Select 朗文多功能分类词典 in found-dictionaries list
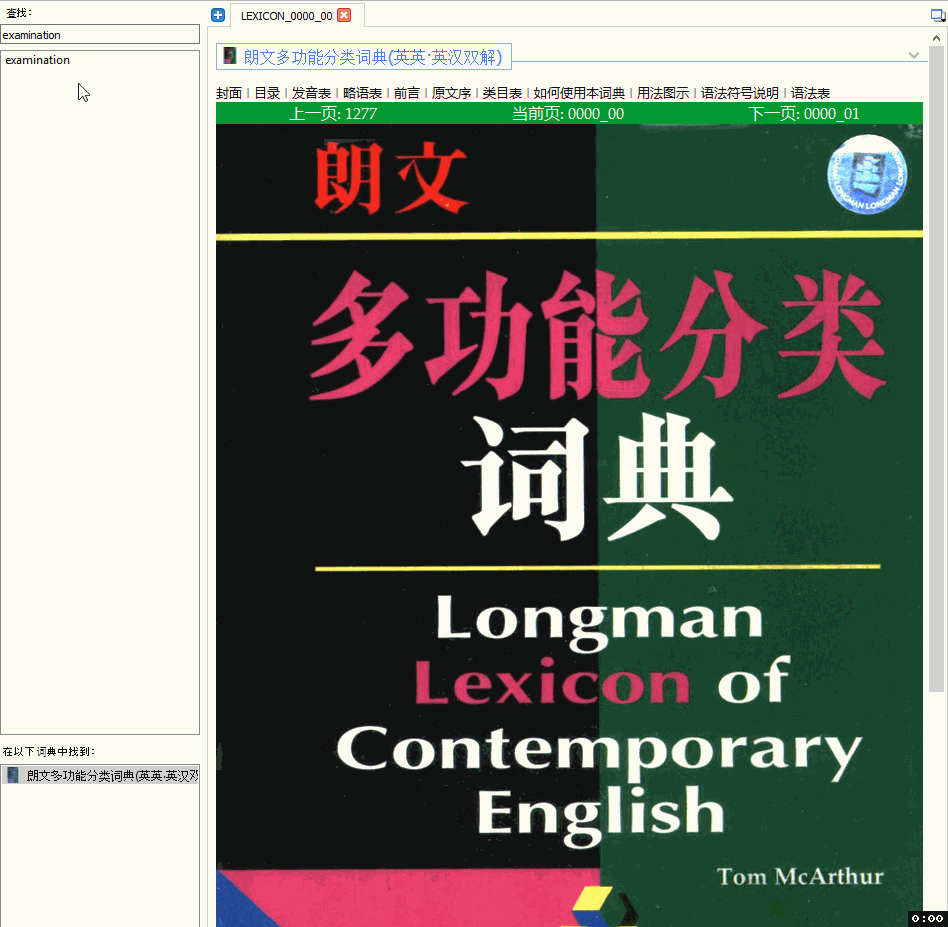The image size is (948, 927). 100,775
